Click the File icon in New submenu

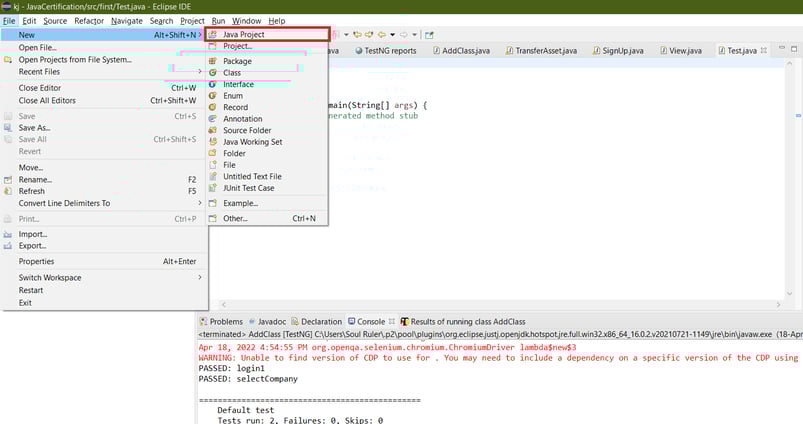point(213,165)
